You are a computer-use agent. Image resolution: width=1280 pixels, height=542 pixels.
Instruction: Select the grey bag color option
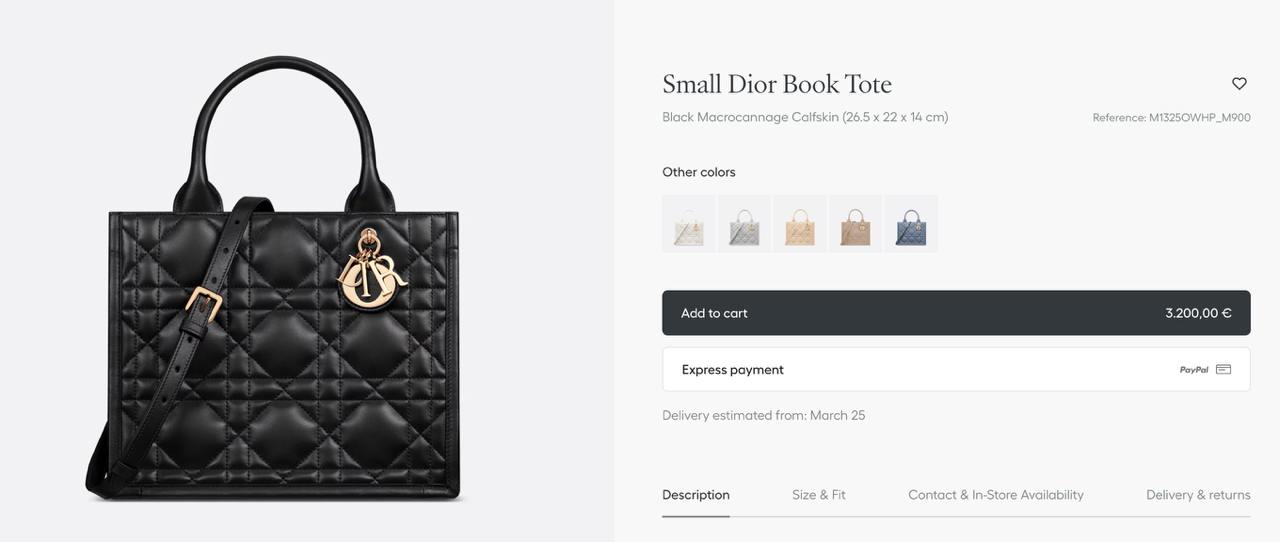coord(744,224)
